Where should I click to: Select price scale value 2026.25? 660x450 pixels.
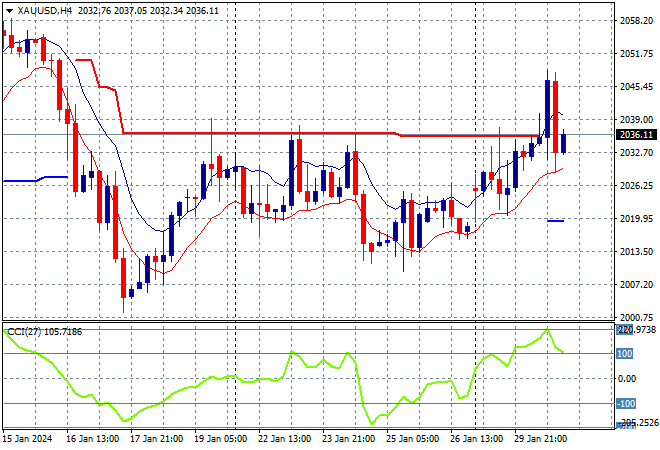coord(636,185)
